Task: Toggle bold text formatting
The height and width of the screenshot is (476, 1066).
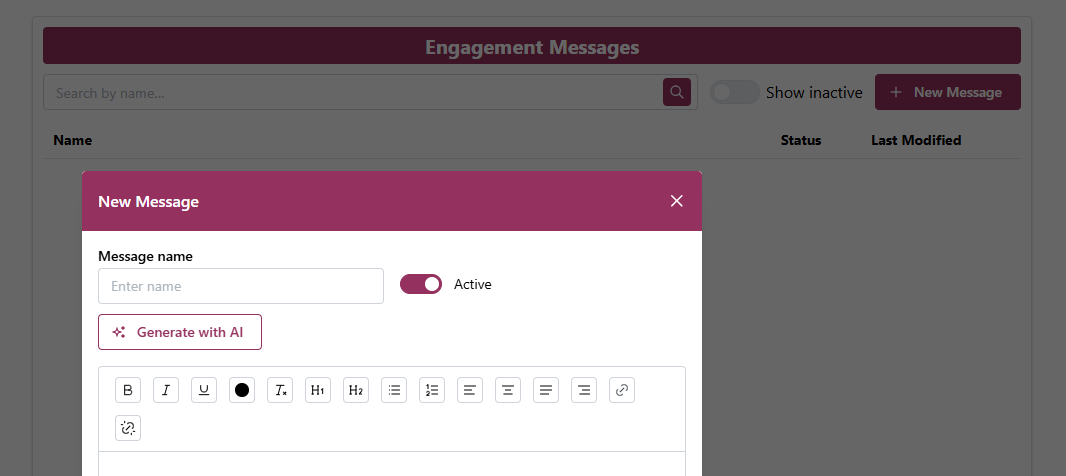Action: point(128,390)
